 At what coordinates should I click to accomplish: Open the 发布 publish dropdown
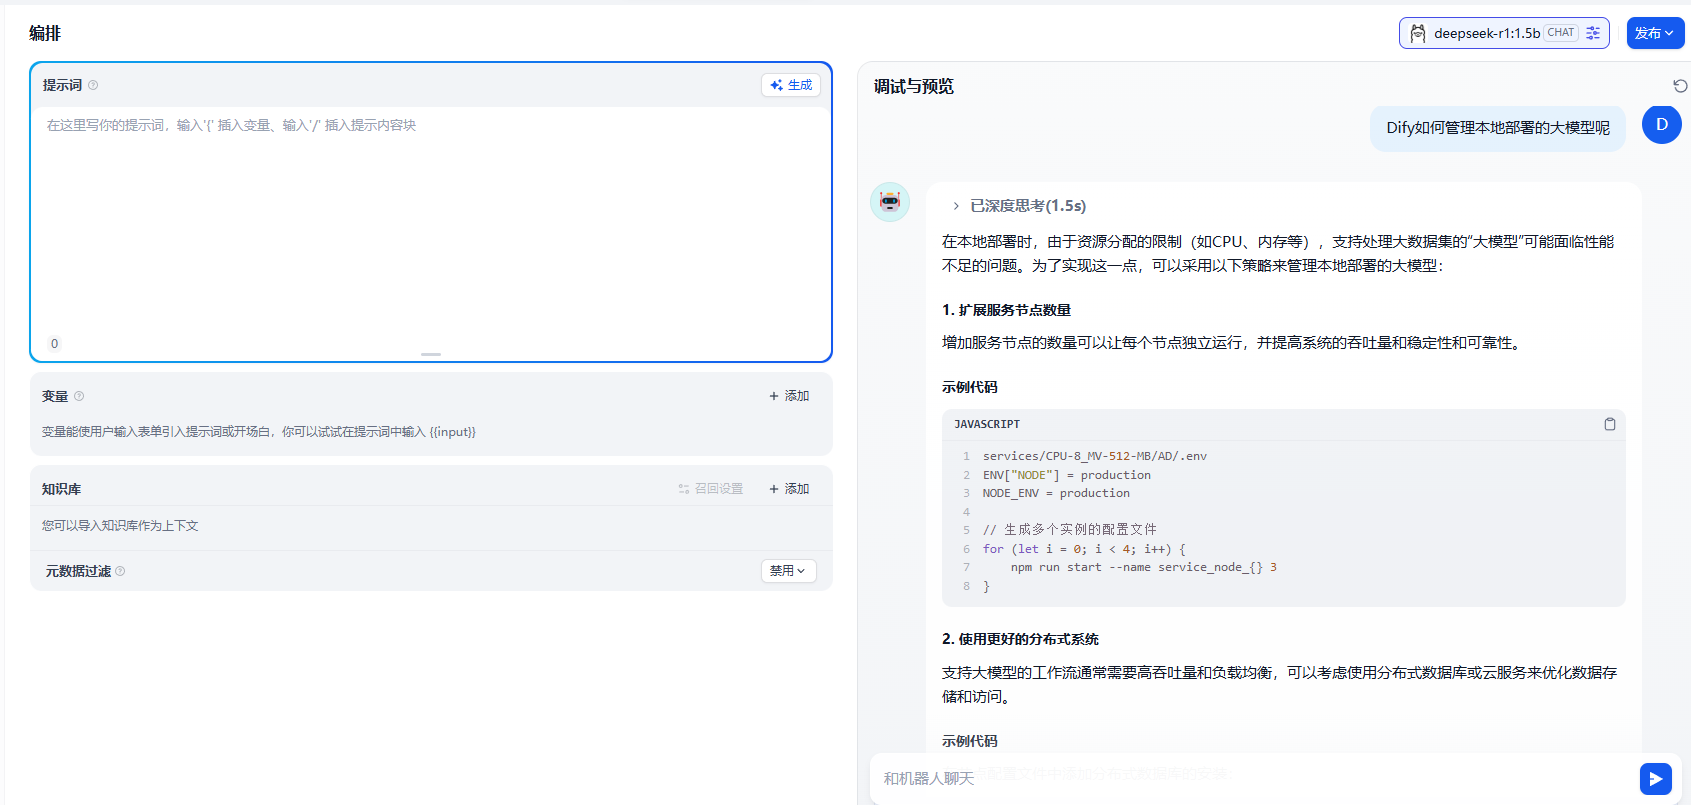click(1655, 33)
